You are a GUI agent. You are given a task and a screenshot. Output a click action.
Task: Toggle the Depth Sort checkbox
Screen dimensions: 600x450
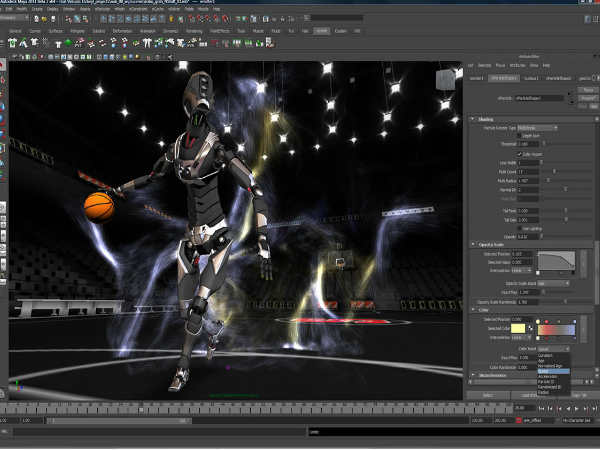[x=519, y=136]
